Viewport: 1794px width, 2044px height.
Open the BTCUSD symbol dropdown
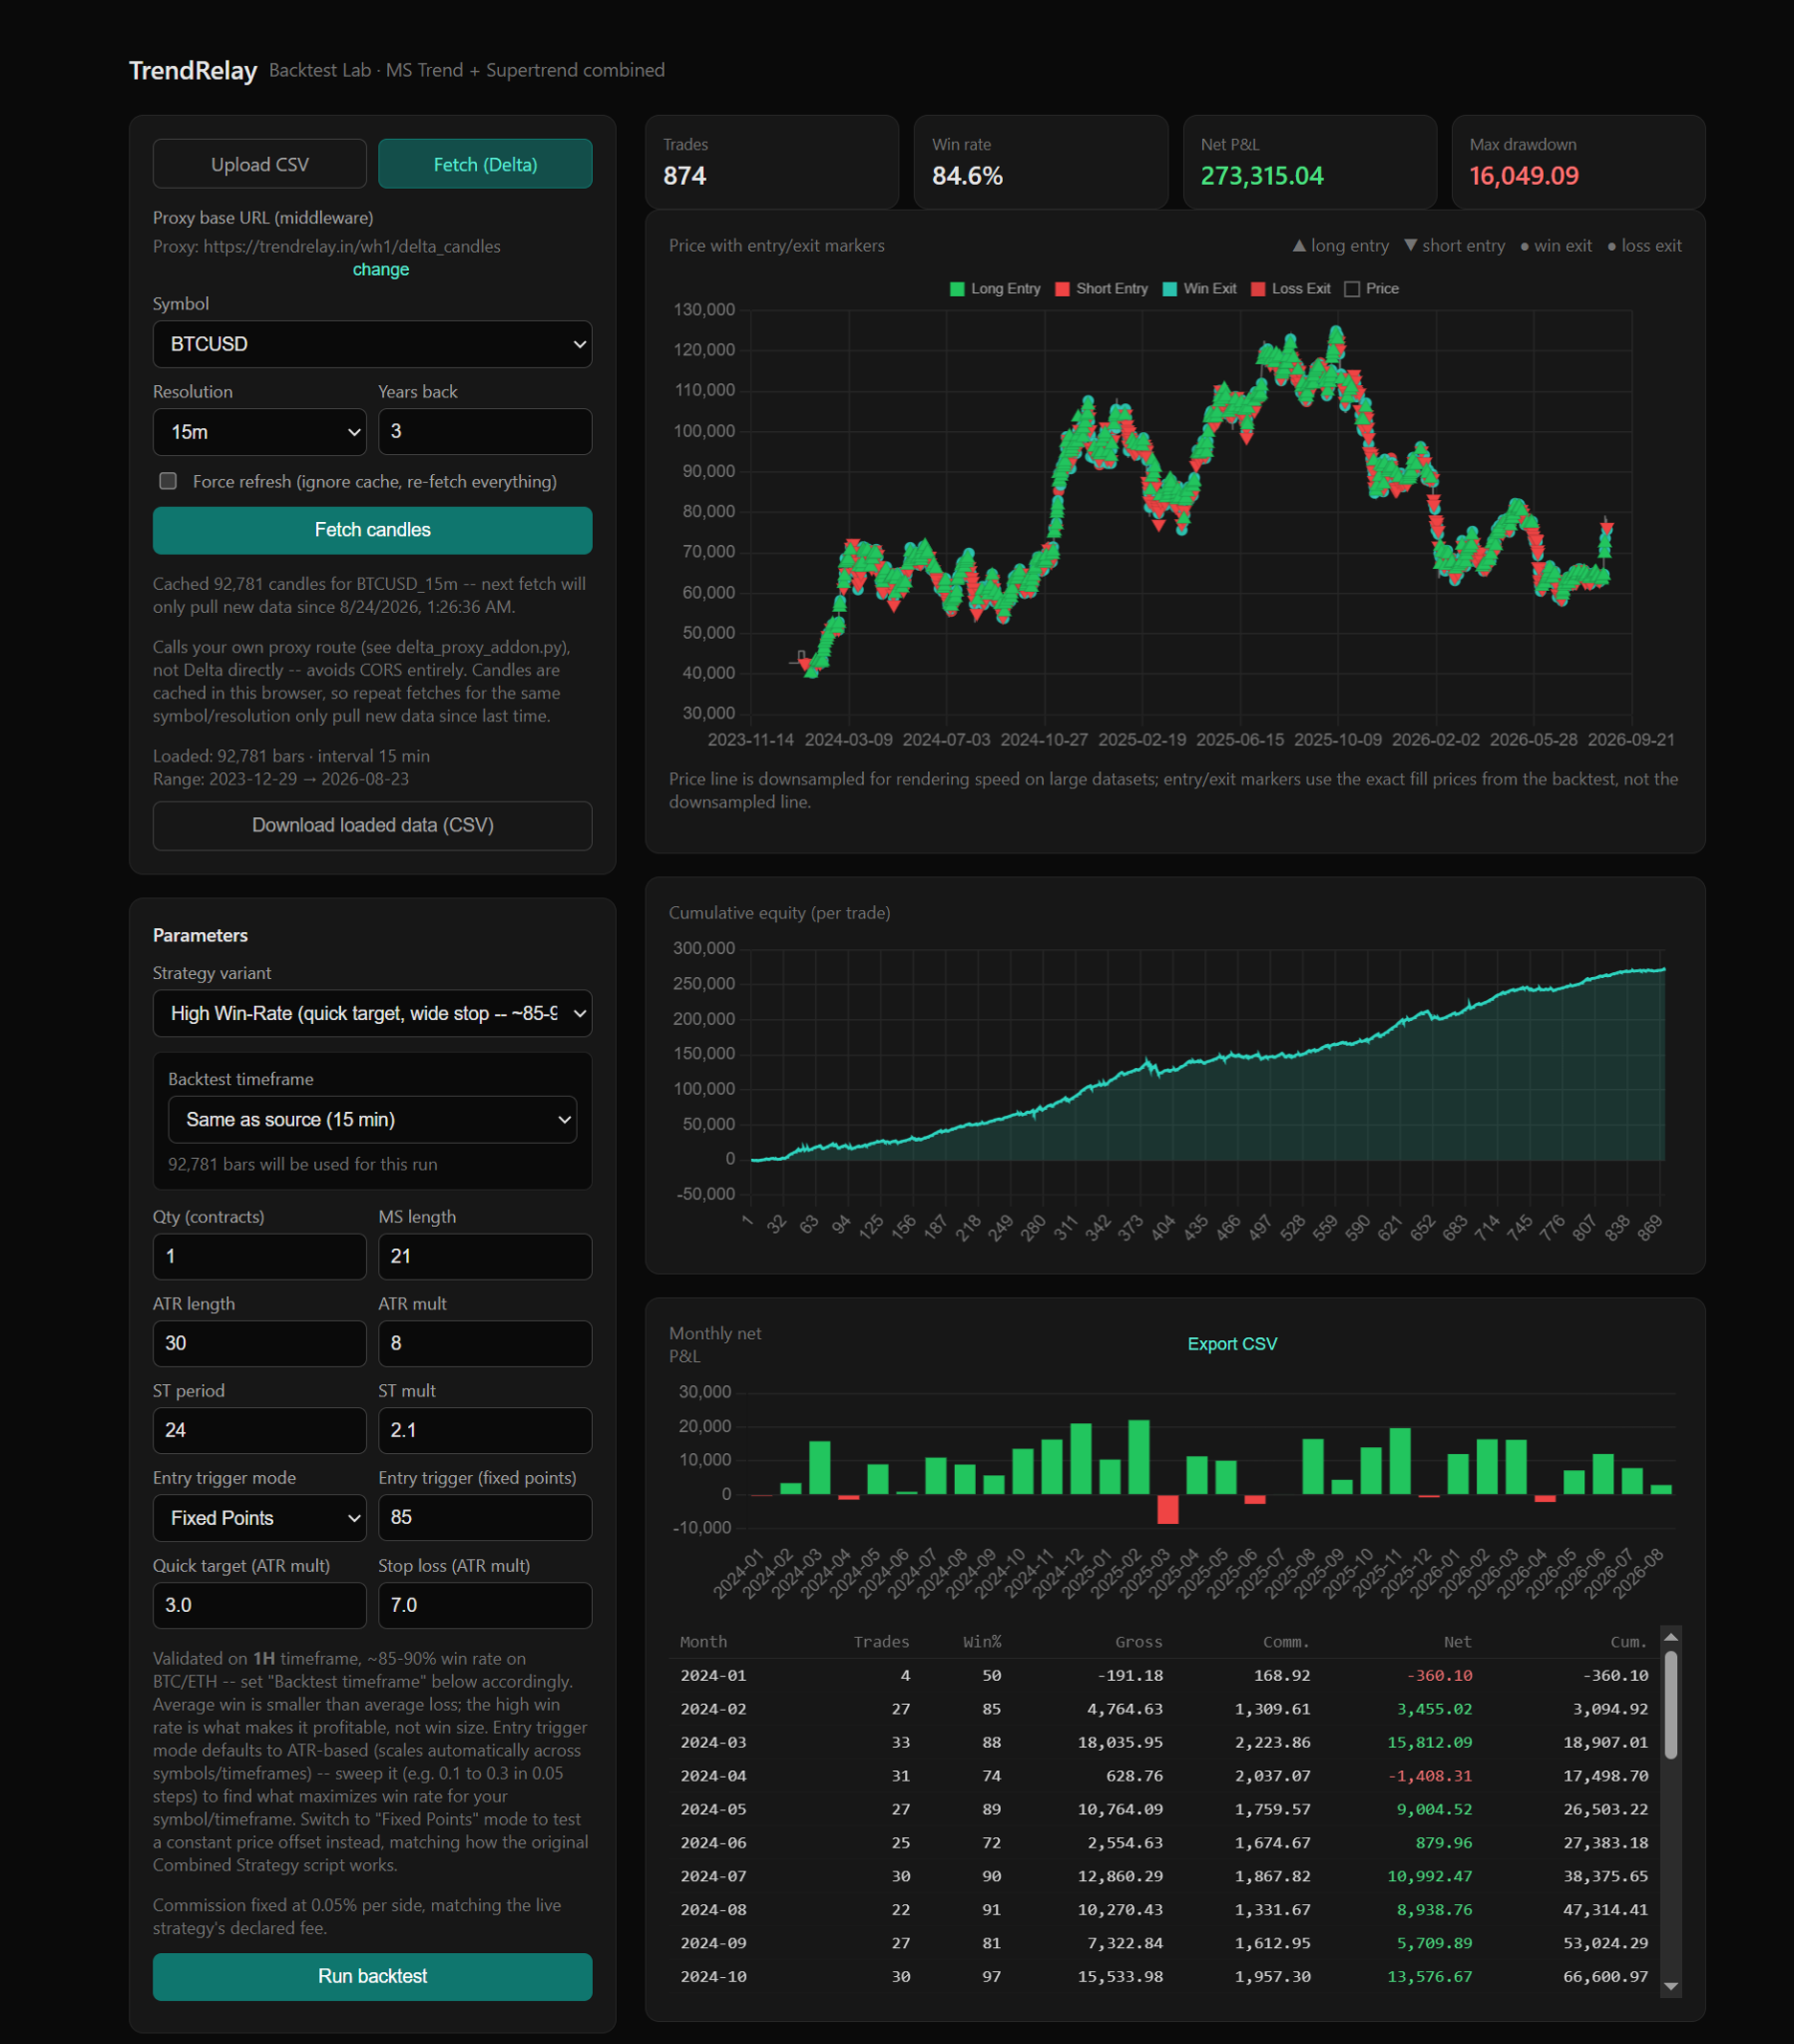tap(372, 344)
